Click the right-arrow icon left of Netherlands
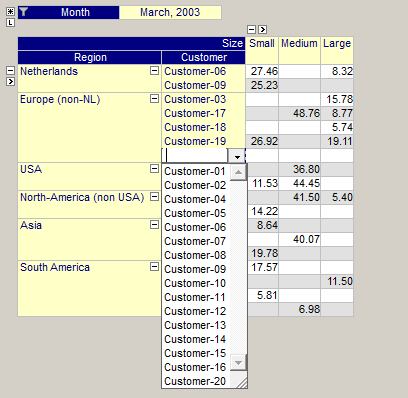 (10, 81)
